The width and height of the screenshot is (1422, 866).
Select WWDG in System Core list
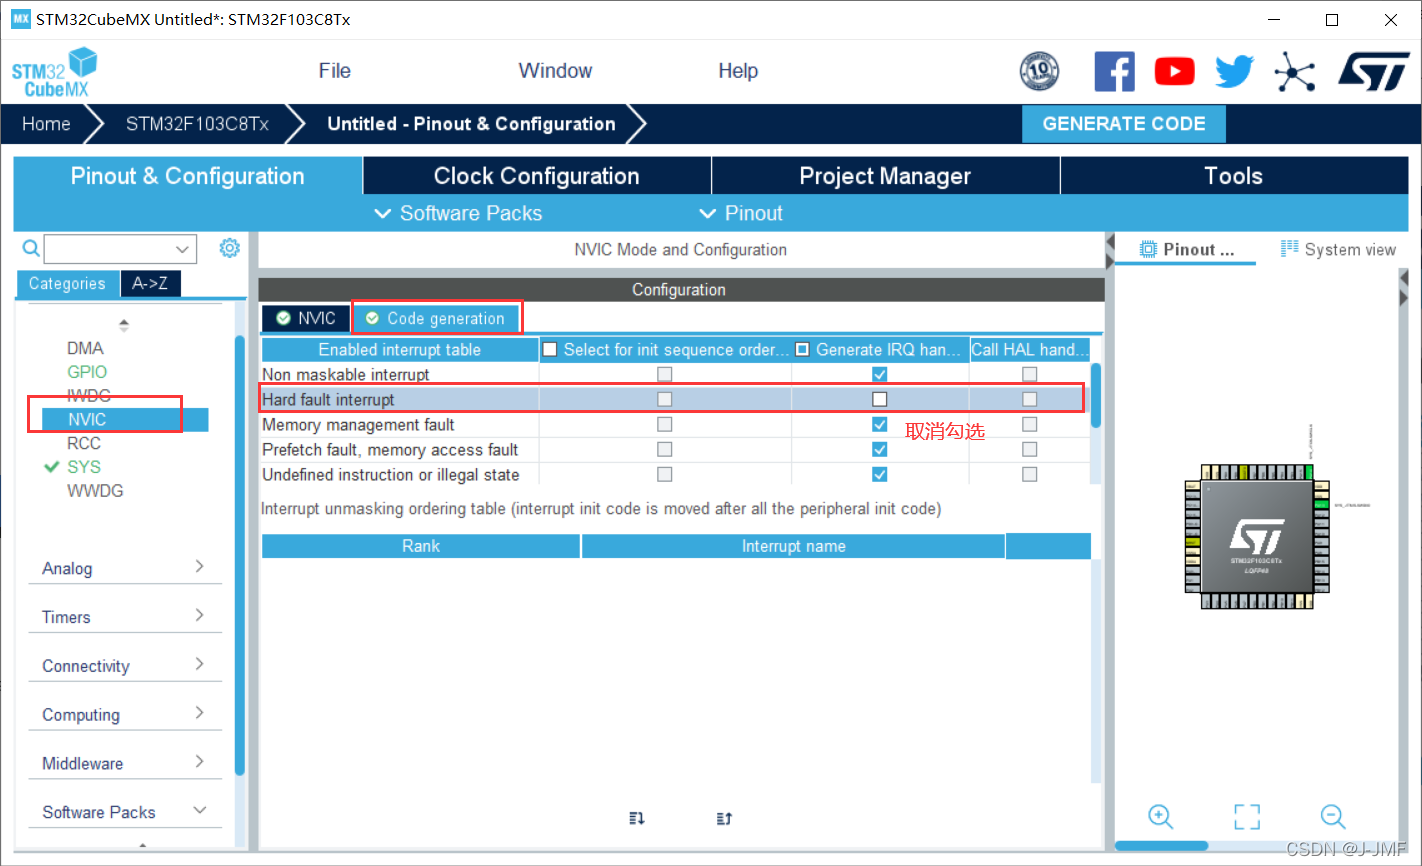pyautogui.click(x=95, y=491)
